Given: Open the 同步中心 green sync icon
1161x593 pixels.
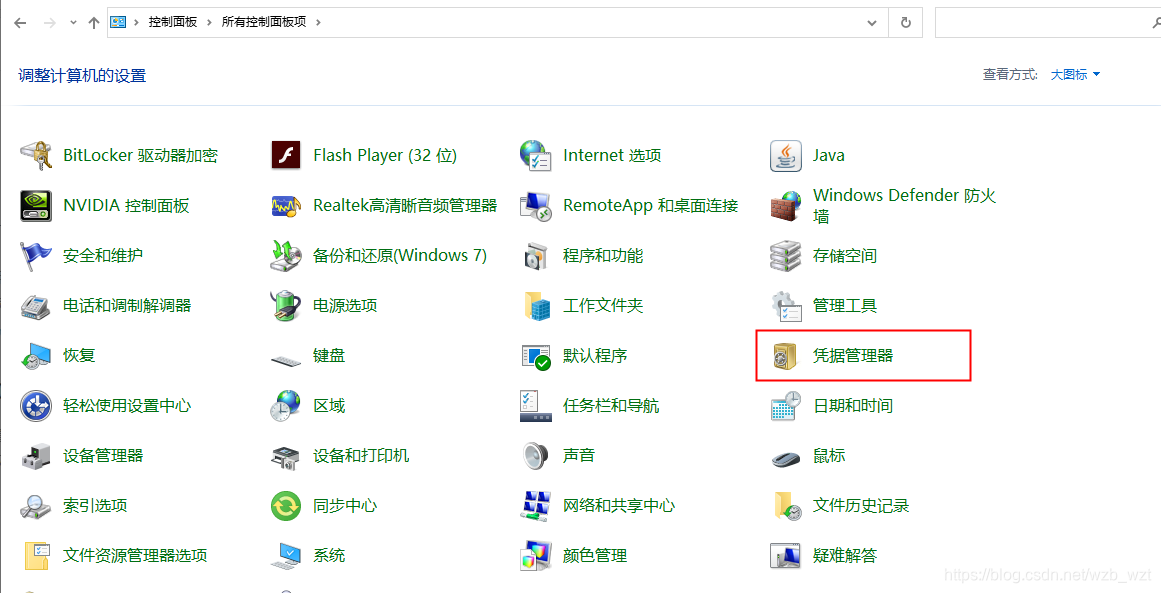Looking at the screenshot, I should (x=286, y=506).
